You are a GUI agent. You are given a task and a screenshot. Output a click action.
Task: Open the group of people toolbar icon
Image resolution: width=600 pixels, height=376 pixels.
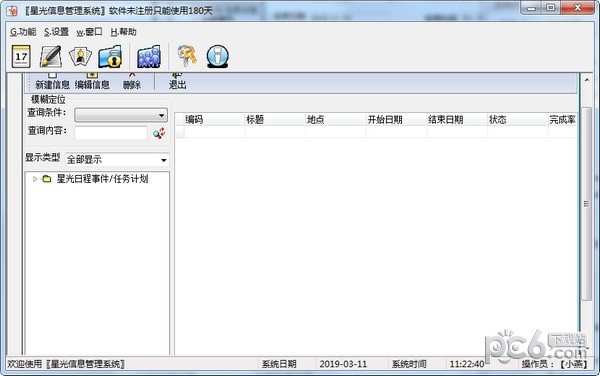coord(149,57)
